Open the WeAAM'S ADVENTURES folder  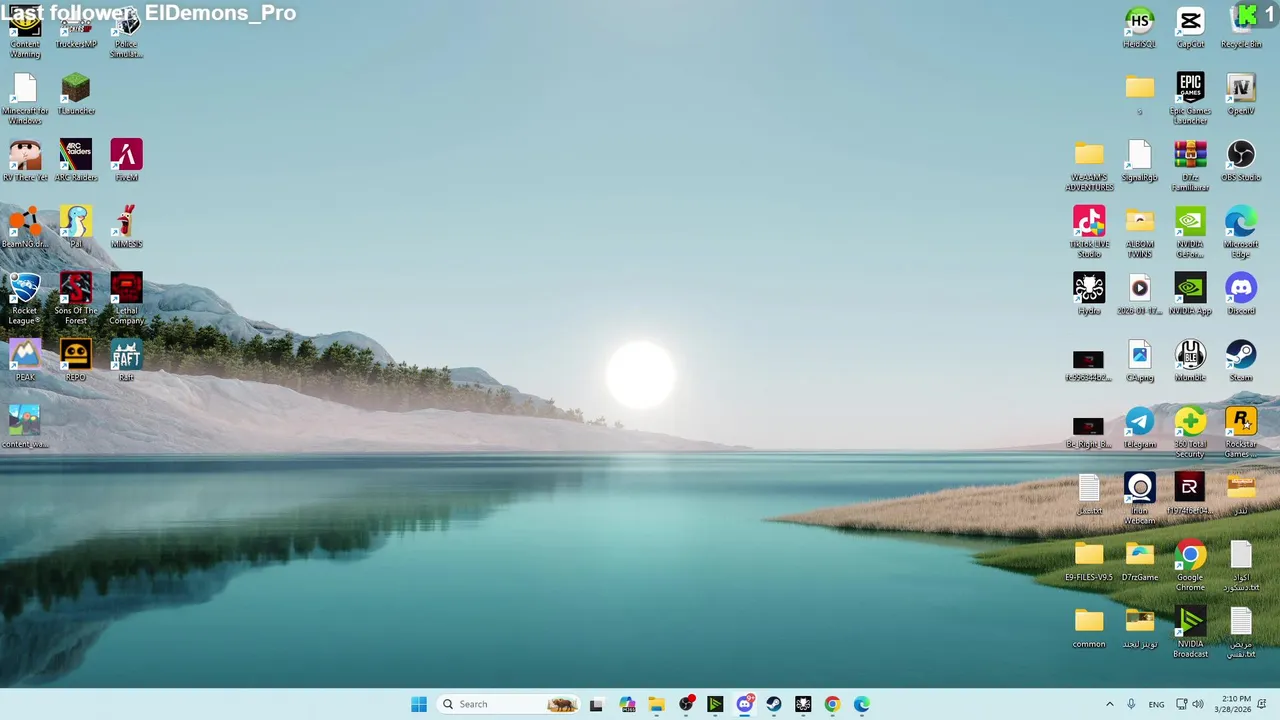tap(1089, 167)
